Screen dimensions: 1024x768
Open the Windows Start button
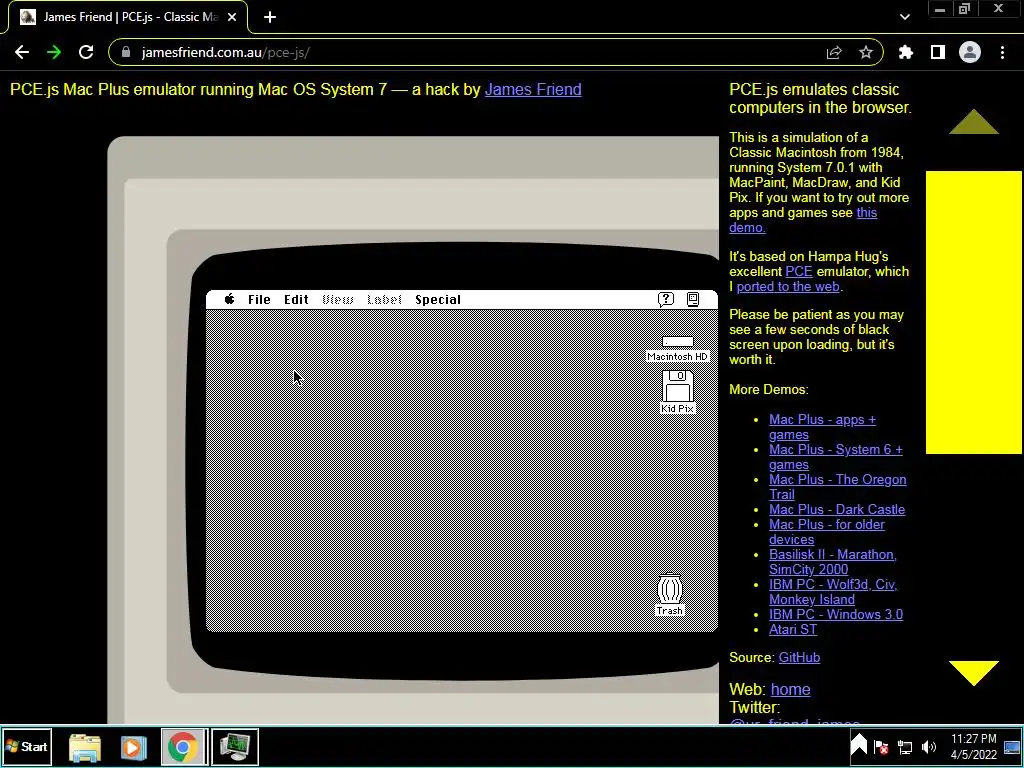(27, 746)
